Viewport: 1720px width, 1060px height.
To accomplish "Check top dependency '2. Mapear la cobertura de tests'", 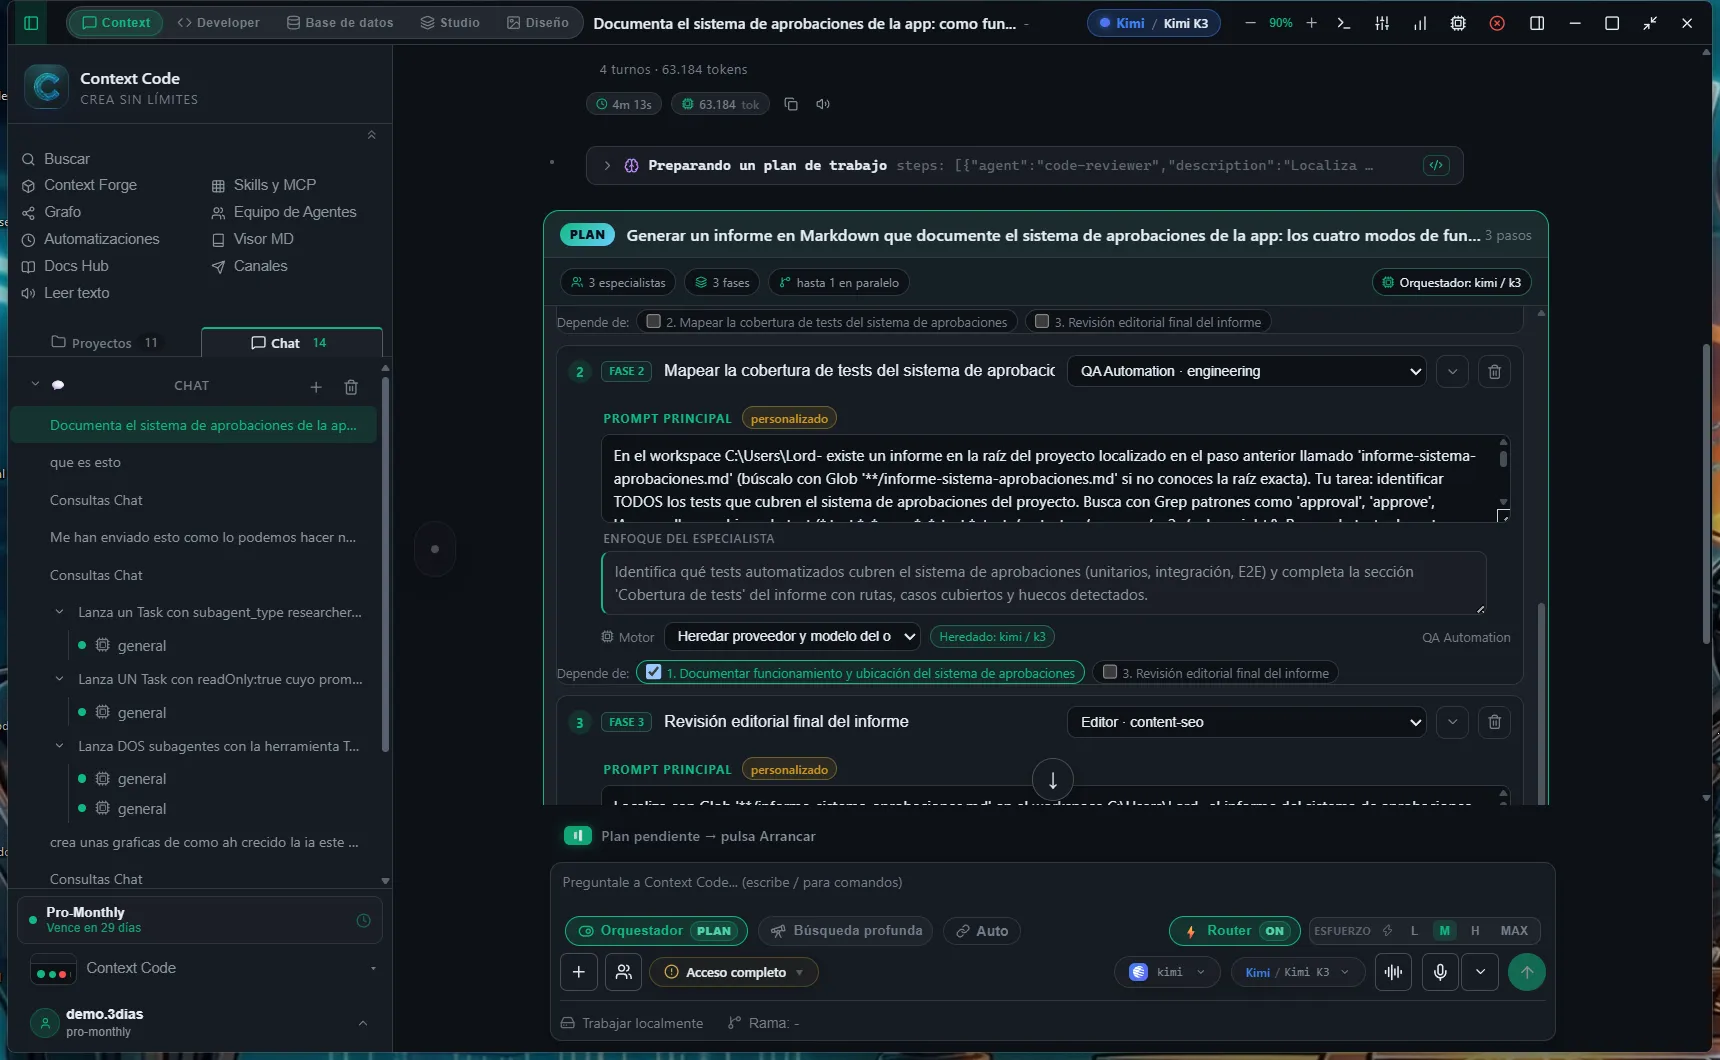I will pos(654,322).
